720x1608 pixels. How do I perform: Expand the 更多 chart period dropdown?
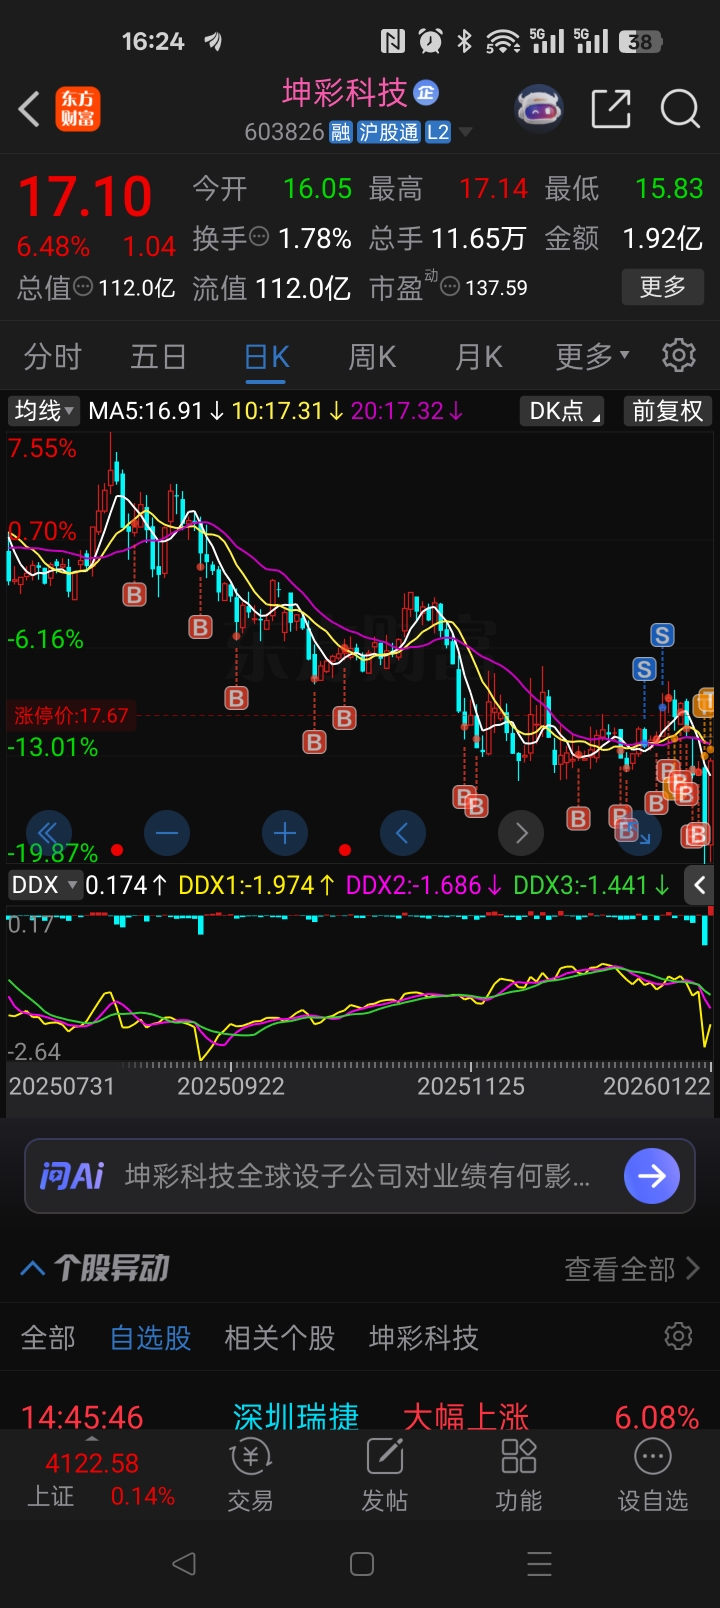(593, 356)
